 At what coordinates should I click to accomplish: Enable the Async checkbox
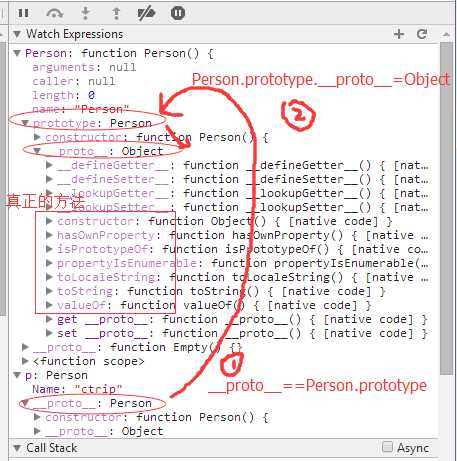[387, 447]
